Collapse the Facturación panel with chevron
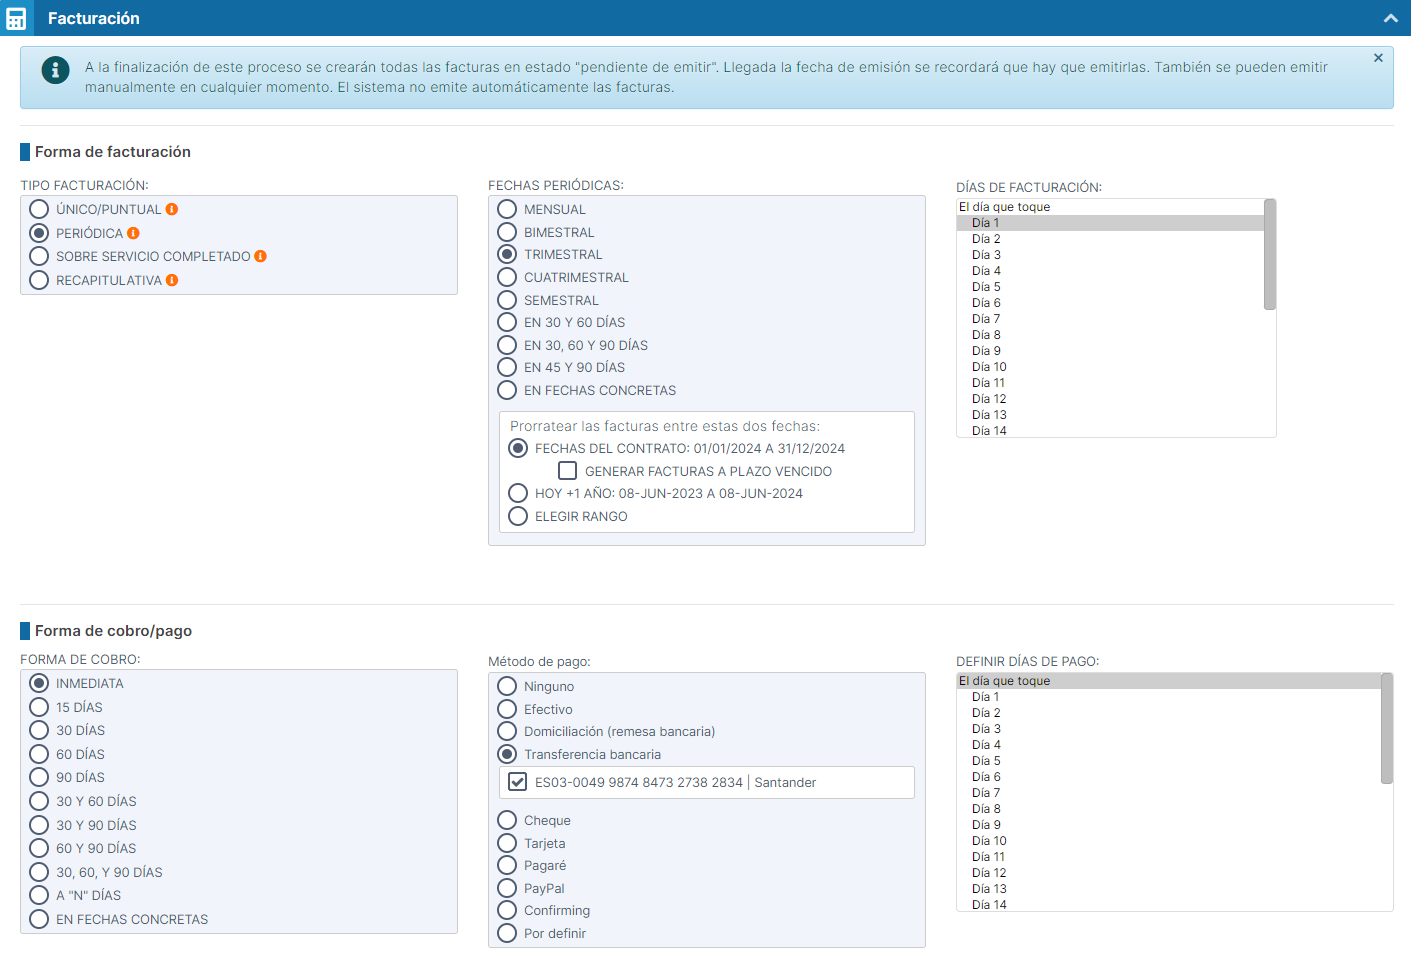This screenshot has height=957, width=1411. coord(1390,18)
